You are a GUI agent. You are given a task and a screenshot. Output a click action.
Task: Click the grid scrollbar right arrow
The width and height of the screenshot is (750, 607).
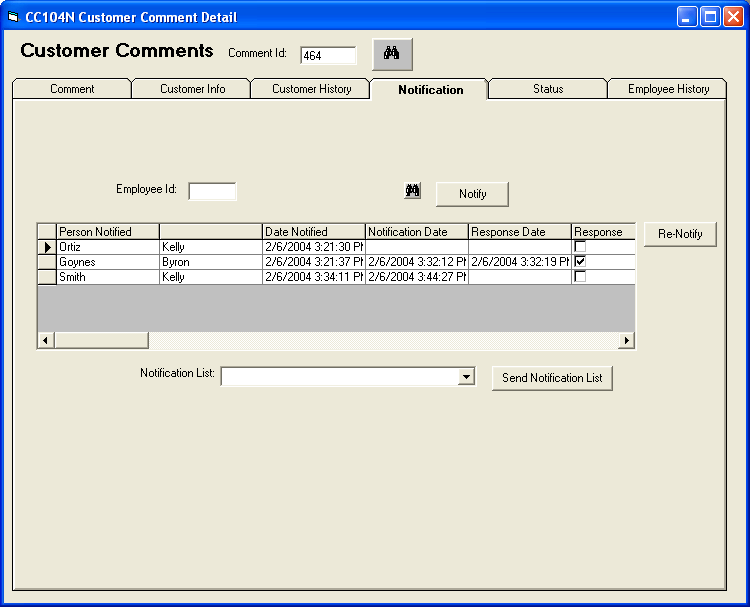tap(627, 341)
